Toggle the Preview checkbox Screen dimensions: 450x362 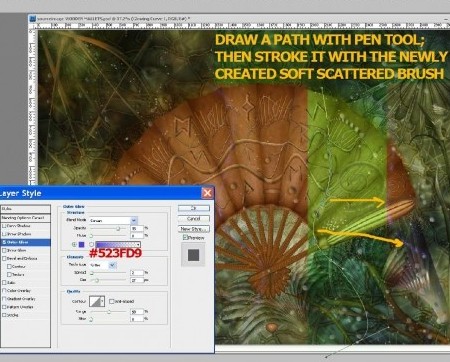click(185, 238)
